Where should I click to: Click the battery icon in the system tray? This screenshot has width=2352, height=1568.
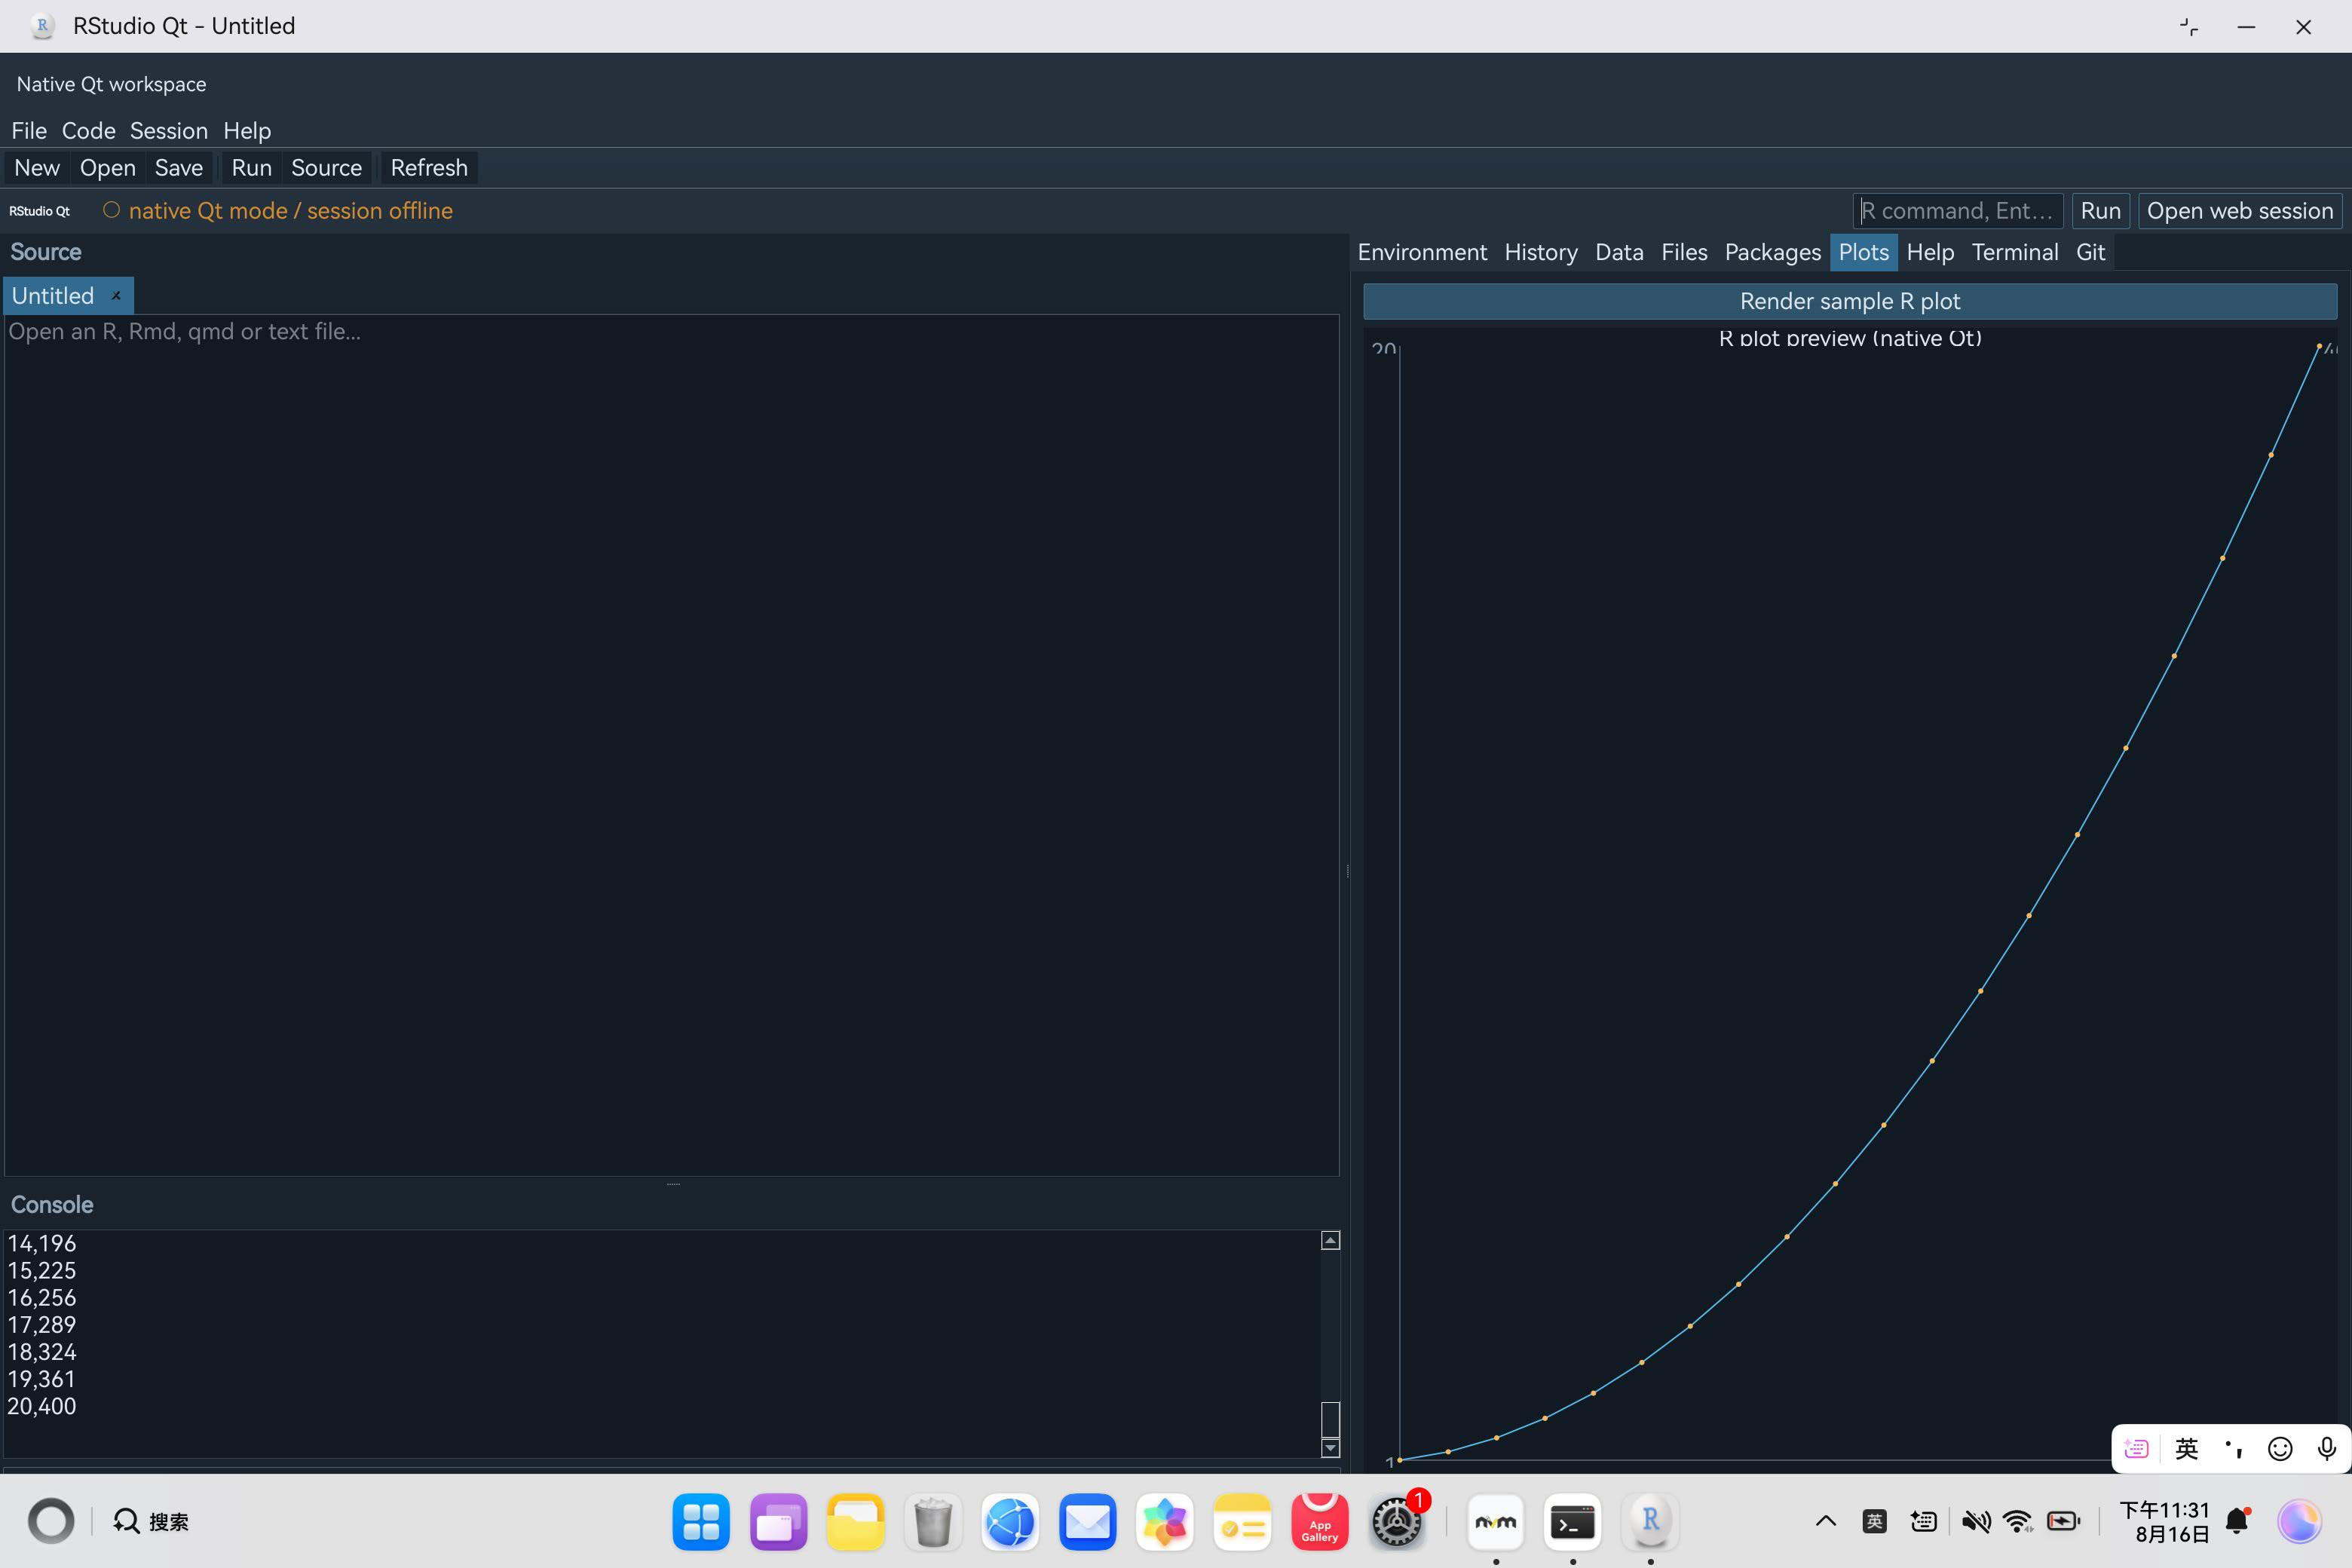point(2063,1521)
